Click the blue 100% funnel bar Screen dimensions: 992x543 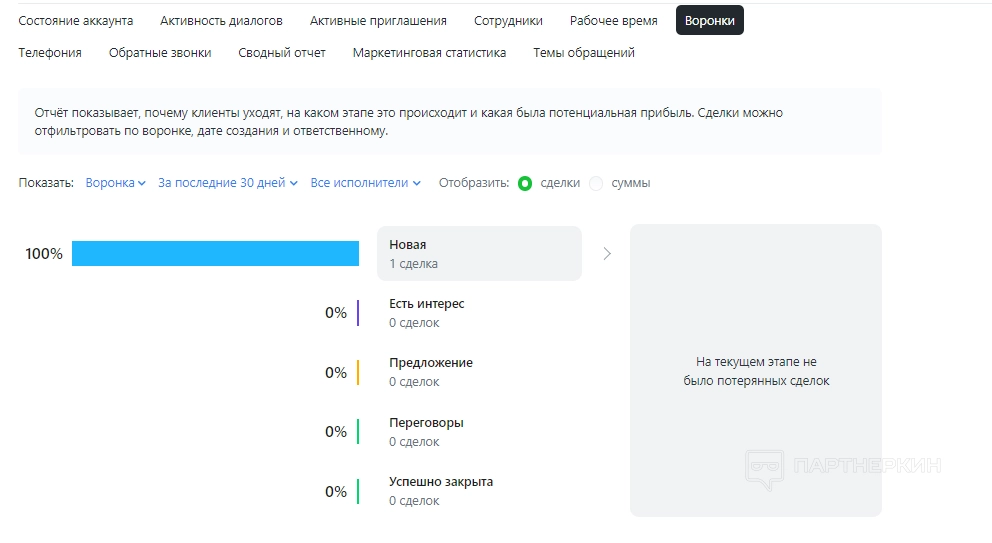[215, 254]
